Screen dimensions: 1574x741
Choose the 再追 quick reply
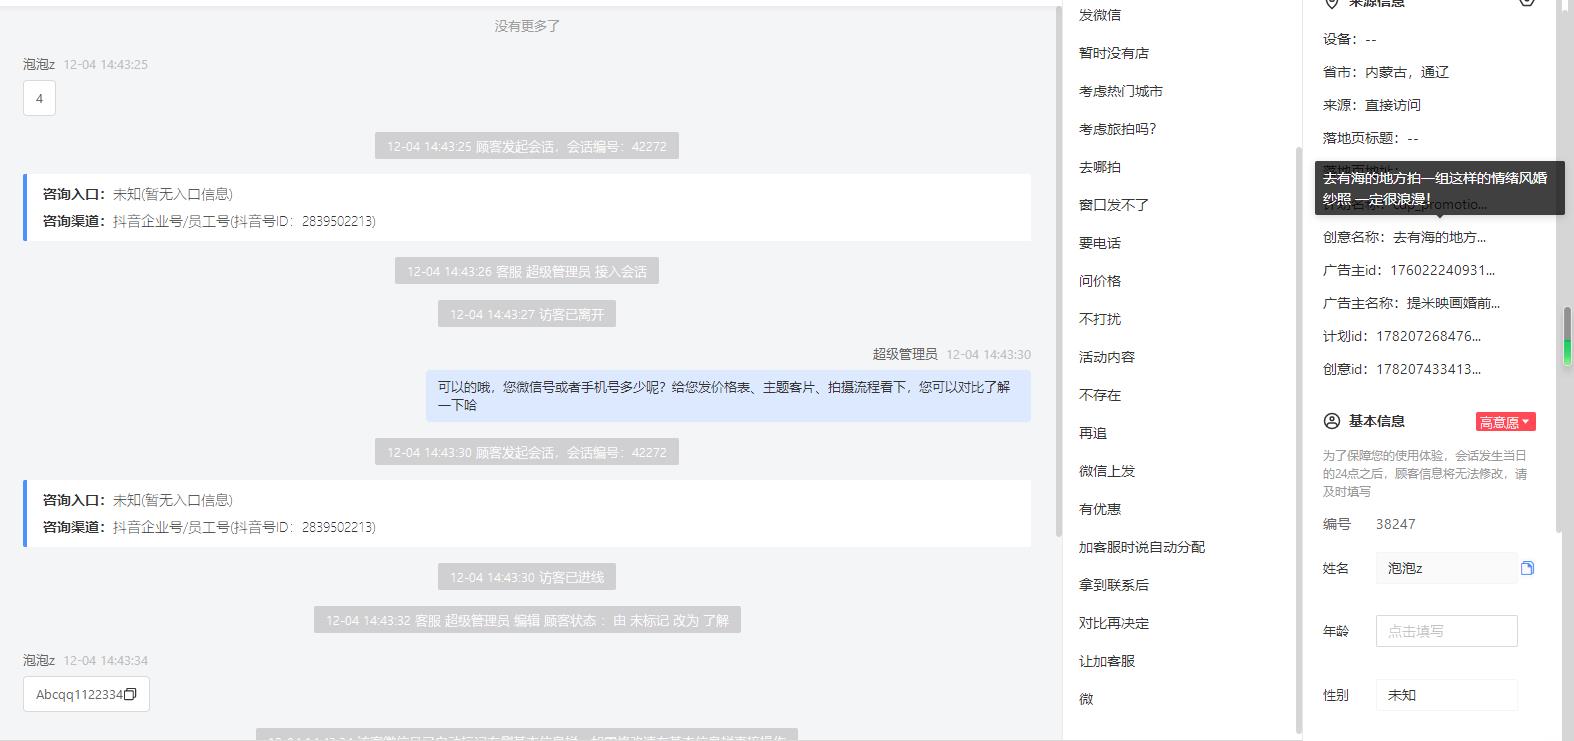1093,433
